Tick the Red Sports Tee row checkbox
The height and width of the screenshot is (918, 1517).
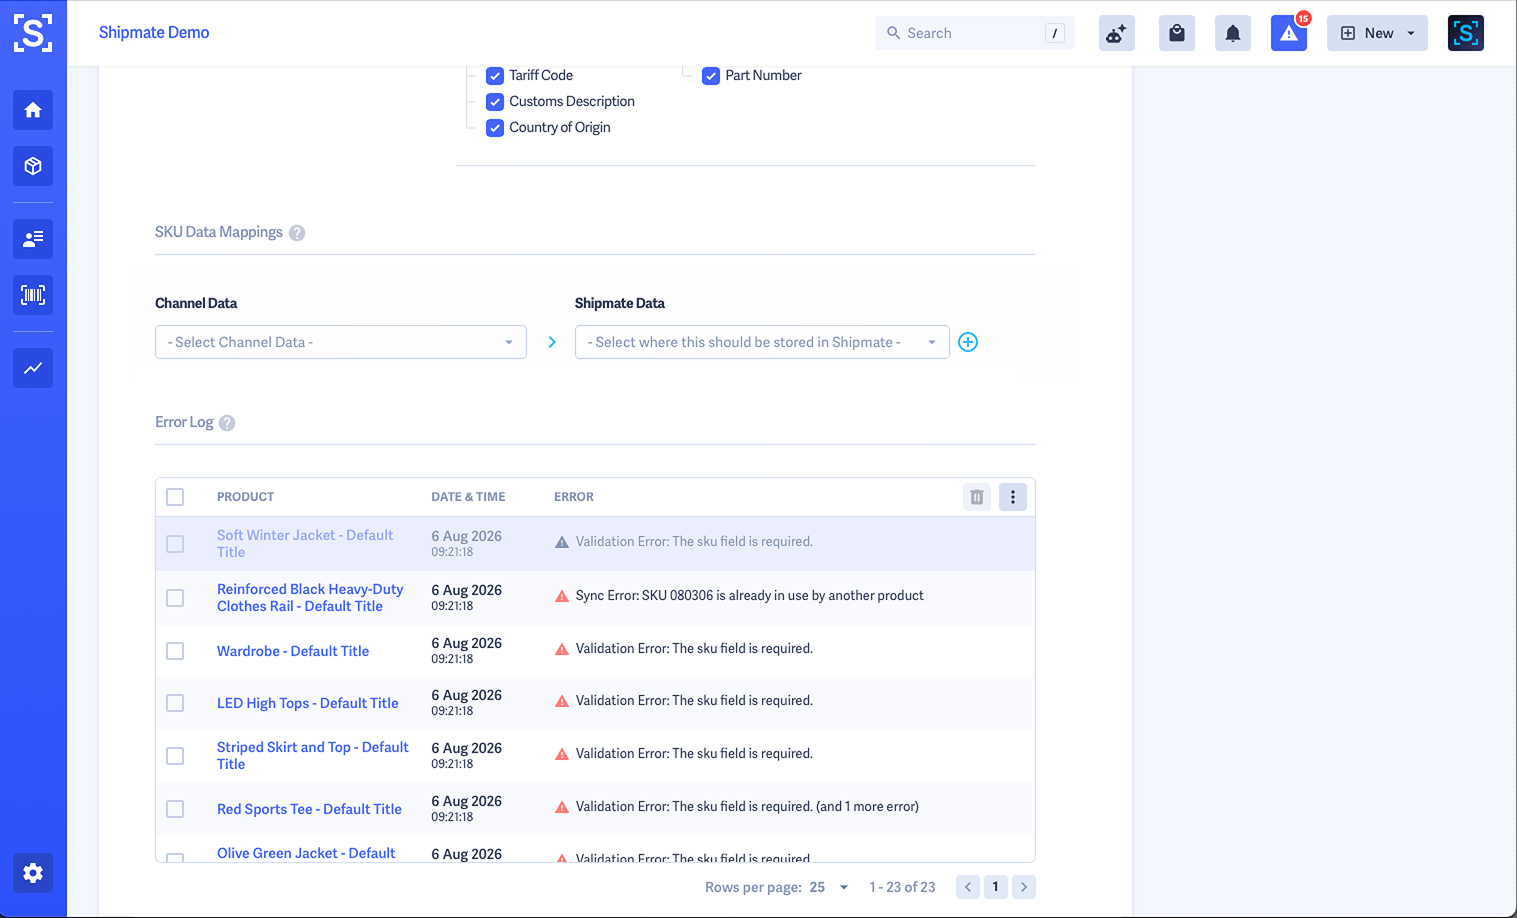[175, 809]
